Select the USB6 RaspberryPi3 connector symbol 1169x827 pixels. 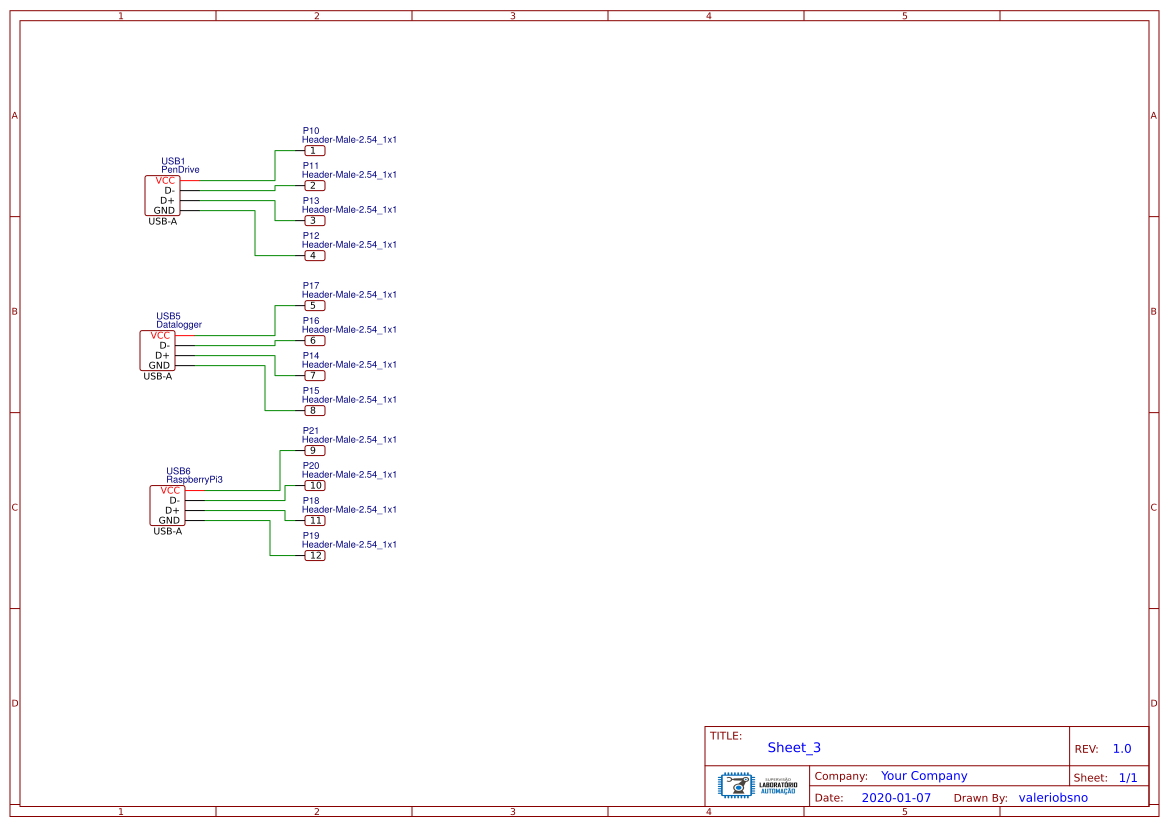[x=167, y=505]
